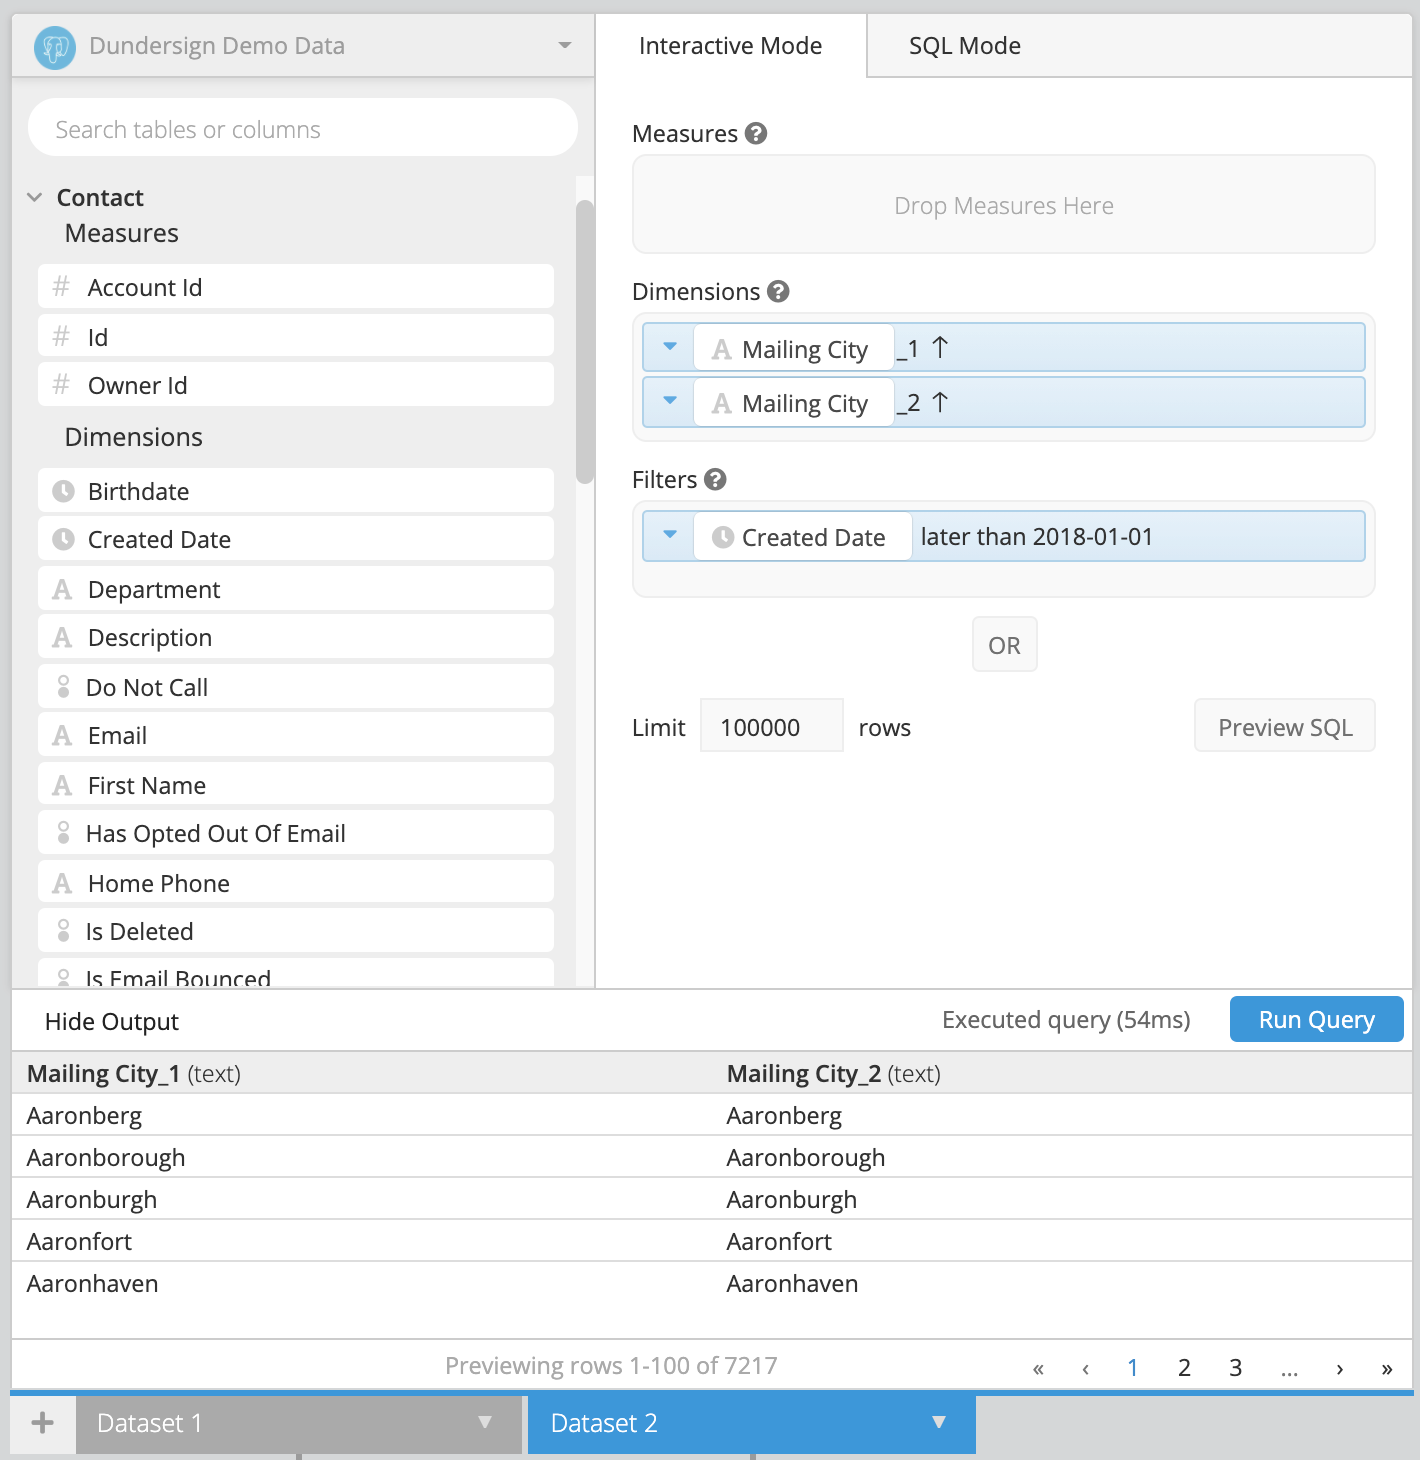
Task: Click the PostgreSQL elephant data source icon
Action: pos(55,47)
